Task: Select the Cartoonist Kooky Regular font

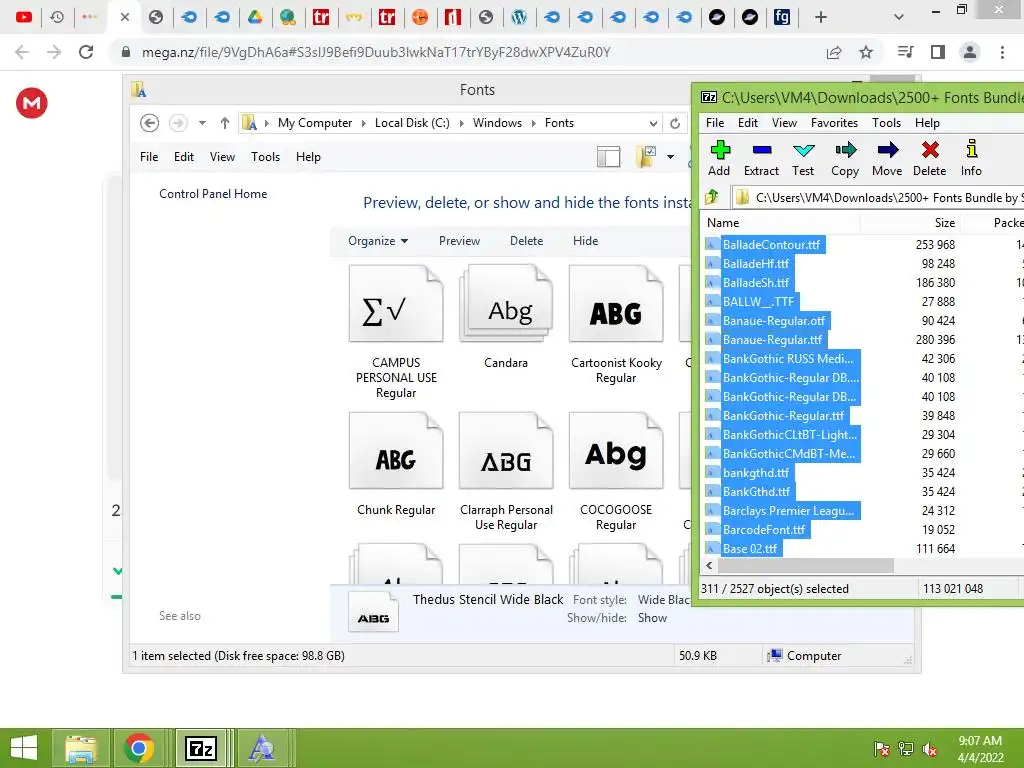Action: point(616,325)
